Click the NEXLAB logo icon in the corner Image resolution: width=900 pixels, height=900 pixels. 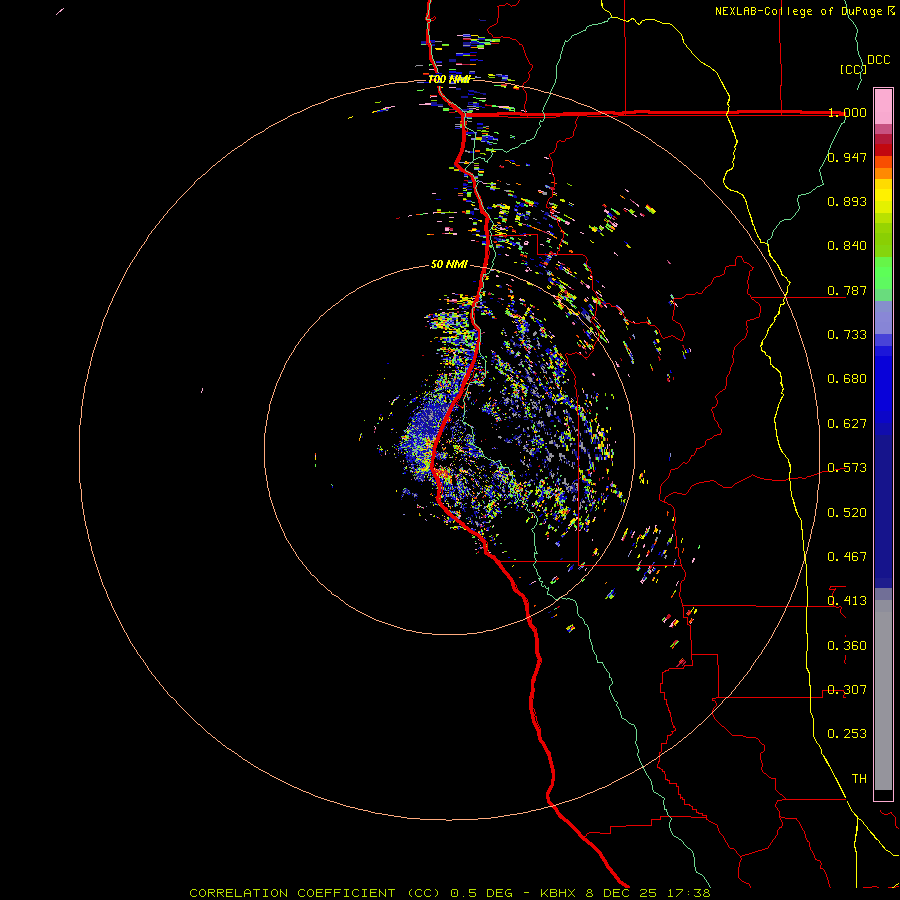pos(891,11)
